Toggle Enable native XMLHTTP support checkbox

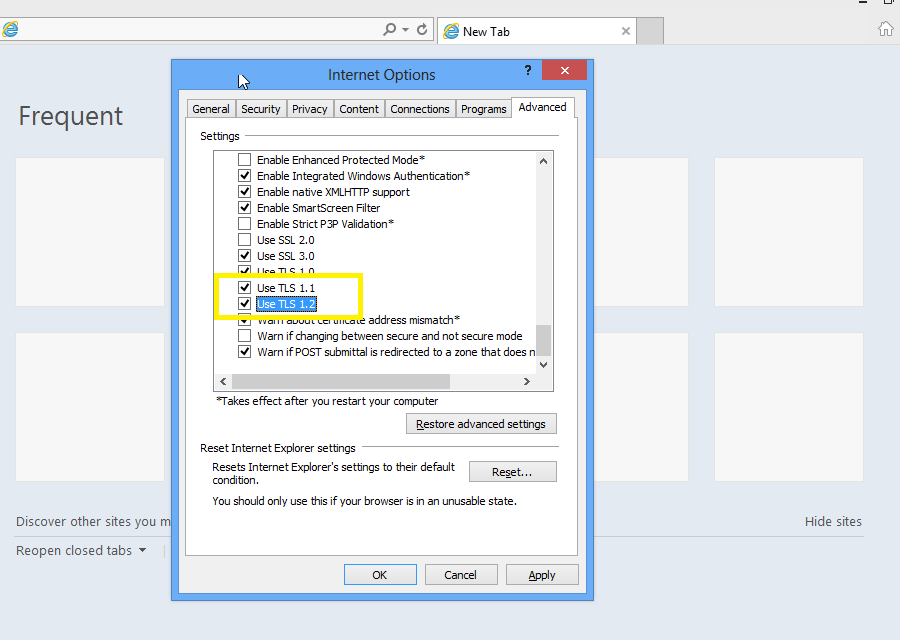pos(245,192)
